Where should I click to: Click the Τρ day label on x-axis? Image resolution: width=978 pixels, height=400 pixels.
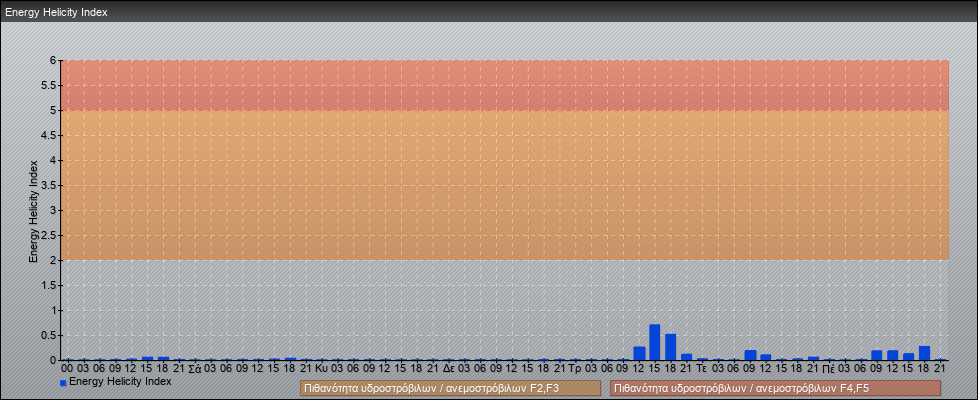pyautogui.click(x=576, y=368)
